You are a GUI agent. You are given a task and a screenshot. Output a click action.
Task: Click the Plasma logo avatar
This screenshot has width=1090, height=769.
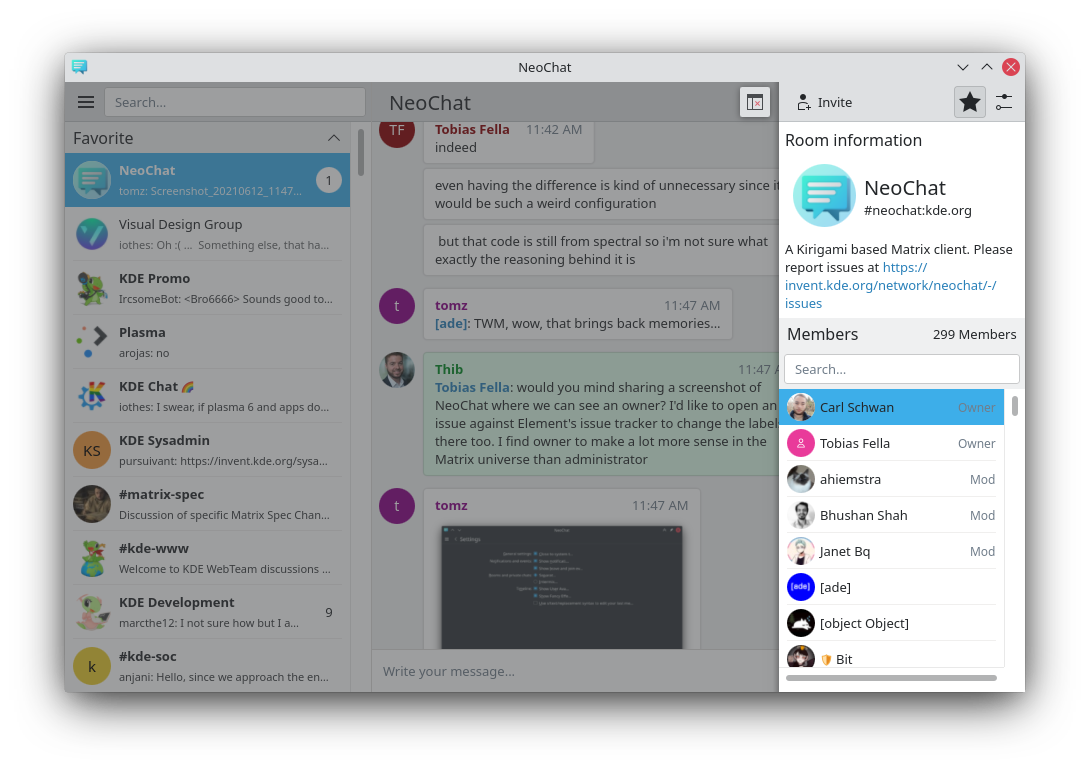92,342
